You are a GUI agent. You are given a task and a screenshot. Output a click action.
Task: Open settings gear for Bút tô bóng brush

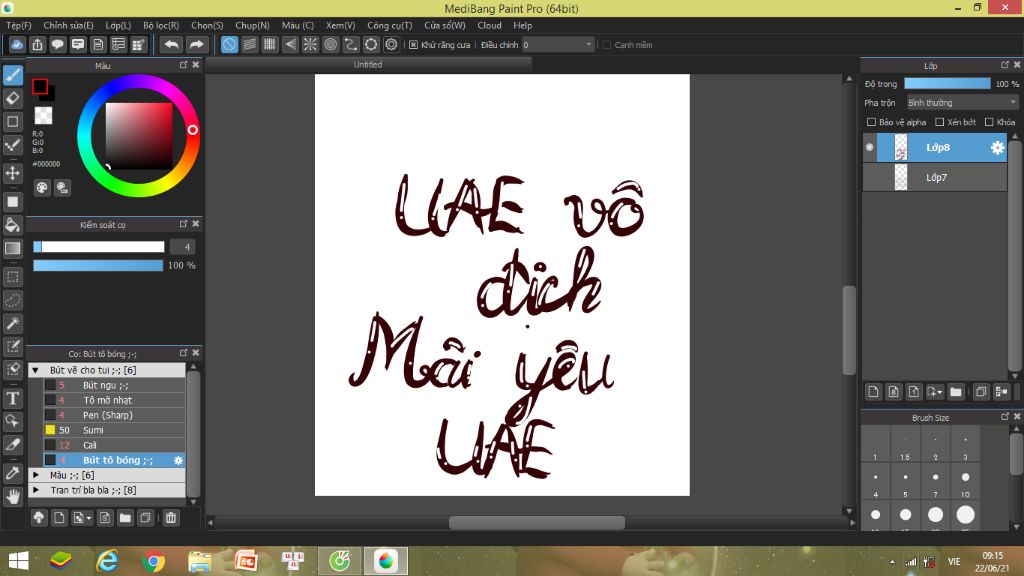click(178, 460)
